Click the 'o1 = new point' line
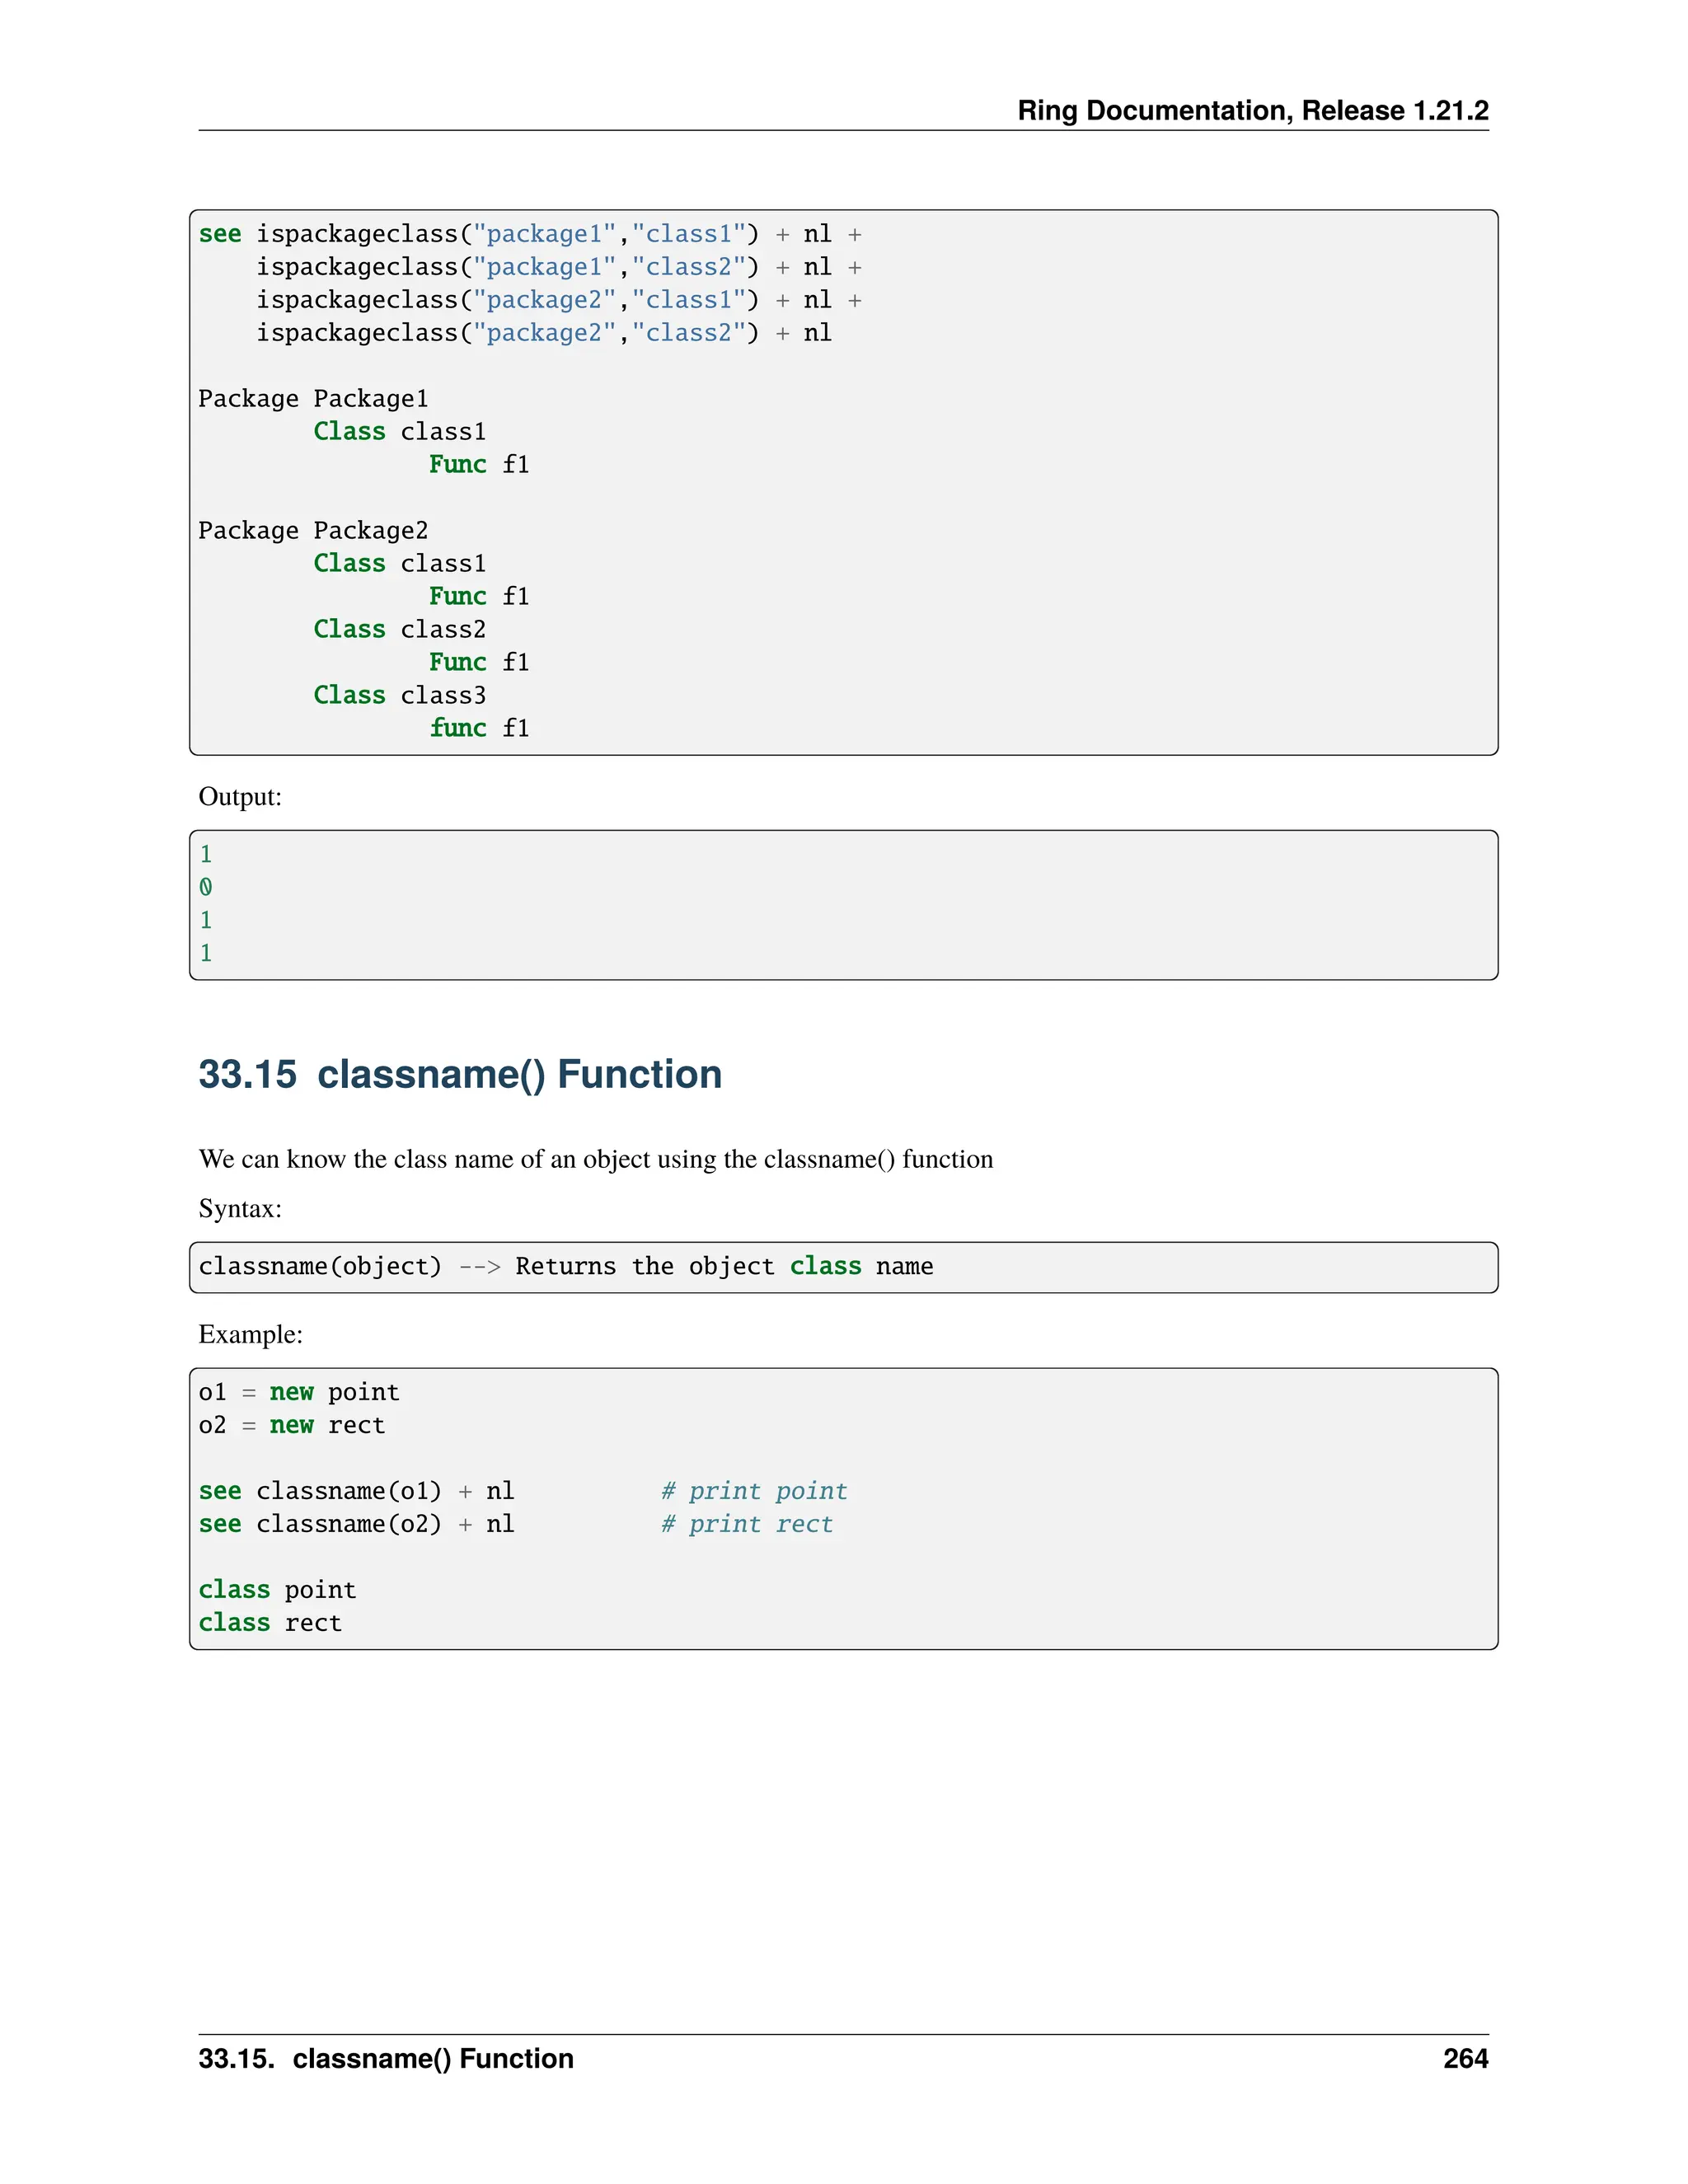Image resolution: width=1688 pixels, height=2184 pixels. 299,1392
